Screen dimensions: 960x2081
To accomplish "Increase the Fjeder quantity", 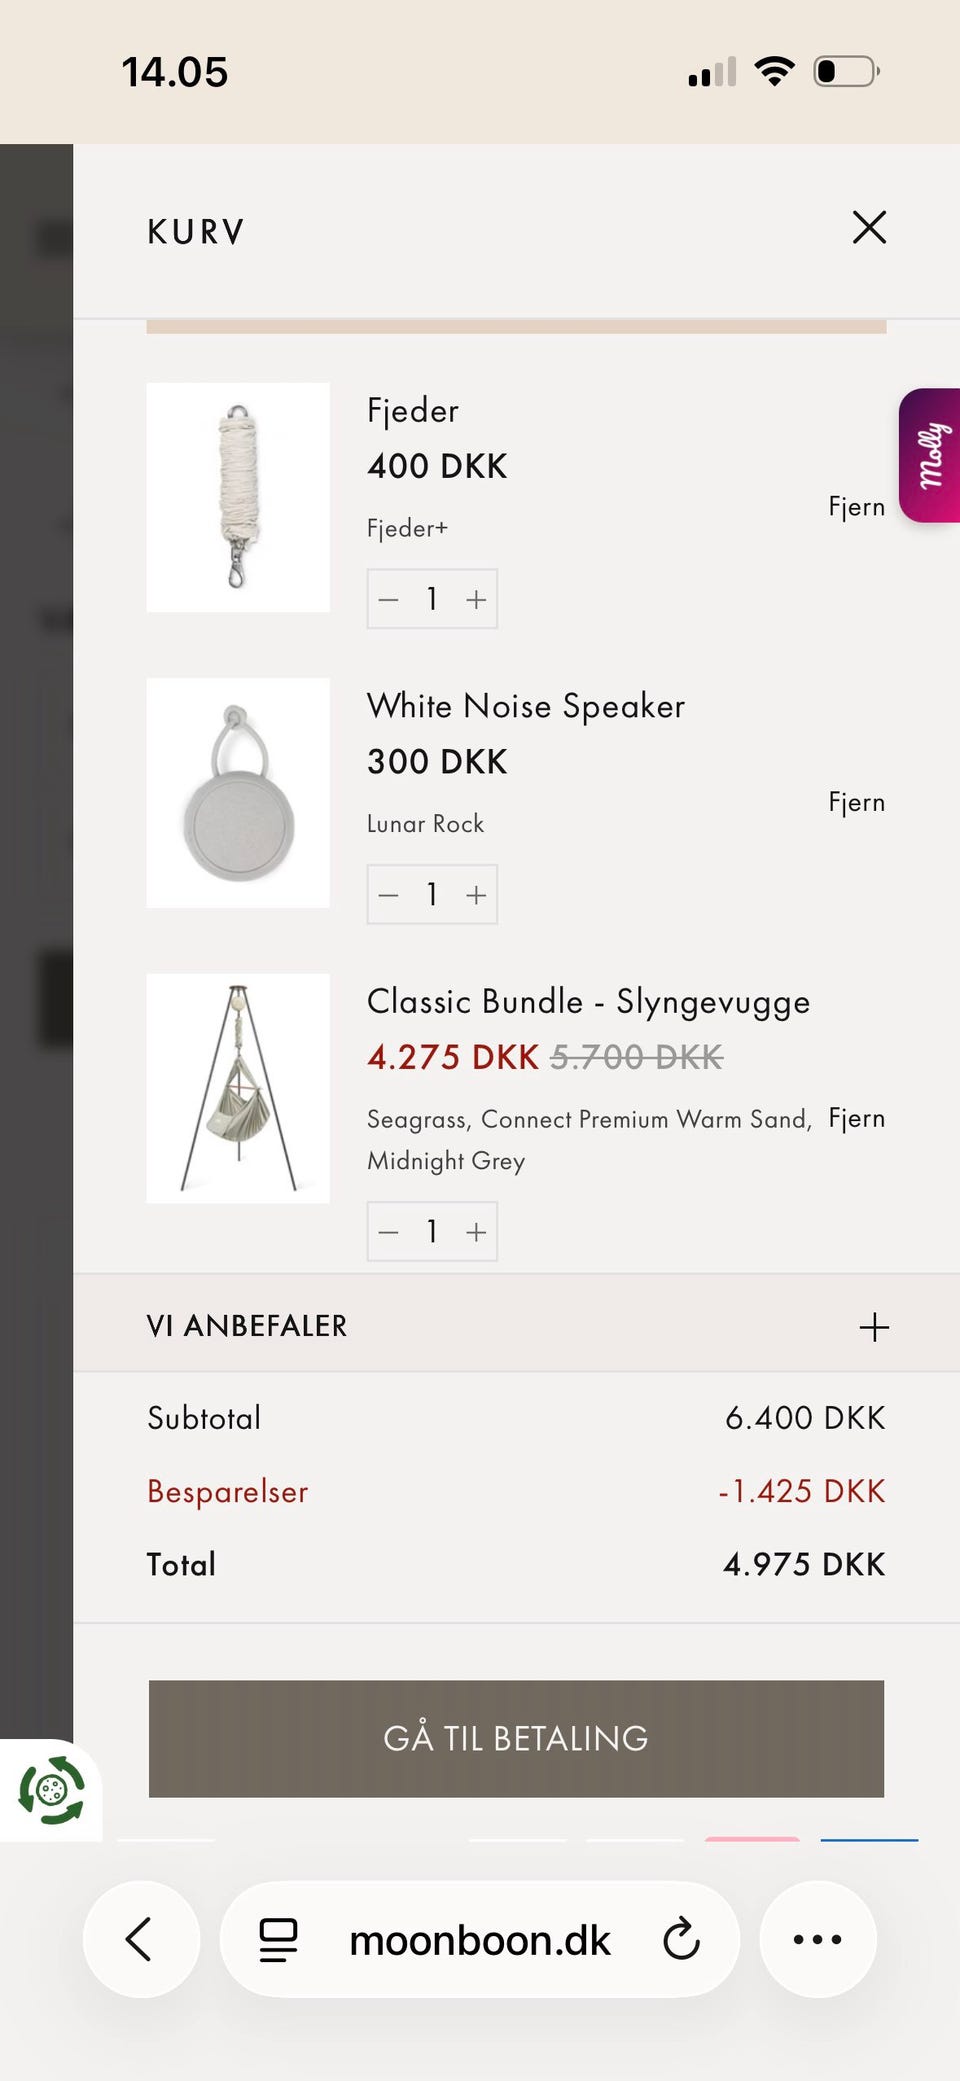I will click(x=476, y=598).
